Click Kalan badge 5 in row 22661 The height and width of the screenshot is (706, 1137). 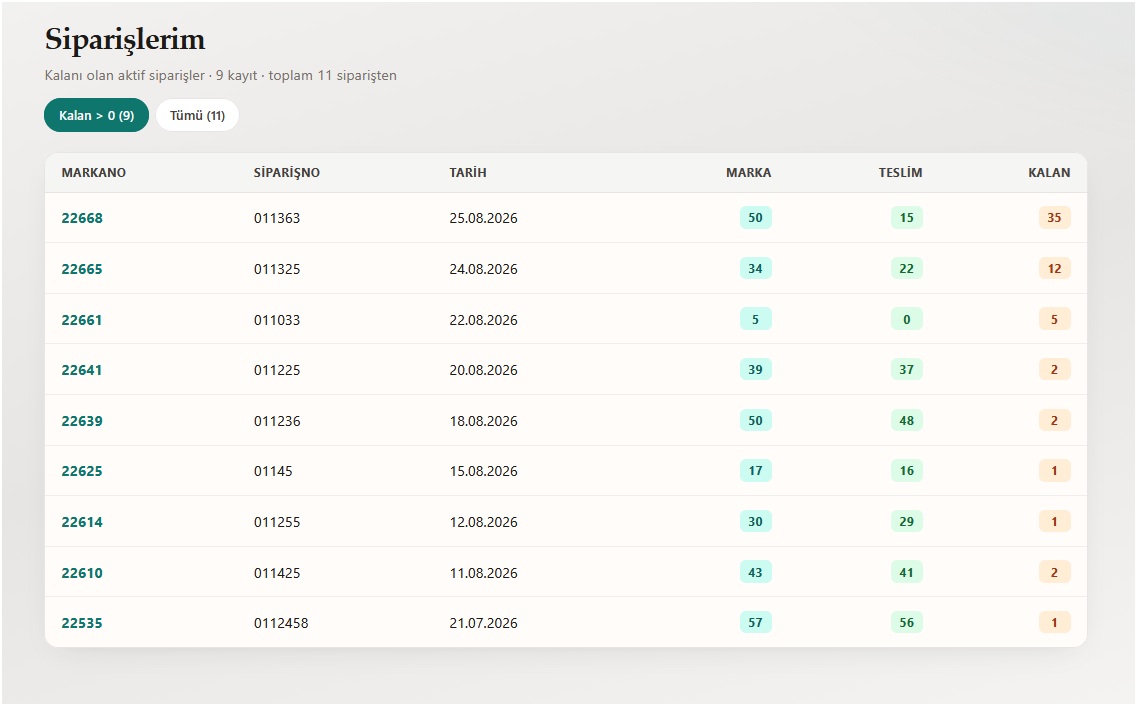tap(1054, 319)
